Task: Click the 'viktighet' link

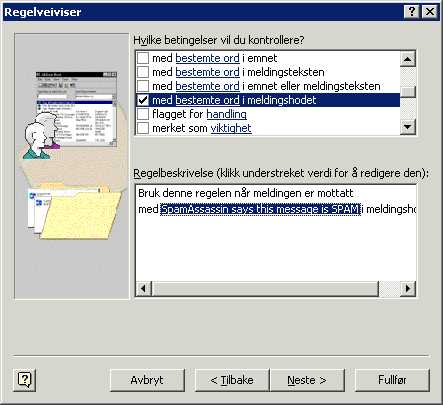Action: coord(231,128)
